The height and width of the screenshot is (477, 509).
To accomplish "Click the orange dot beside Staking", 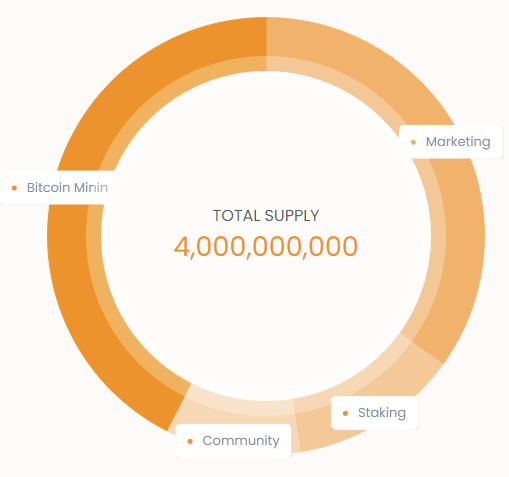I will [x=345, y=413].
